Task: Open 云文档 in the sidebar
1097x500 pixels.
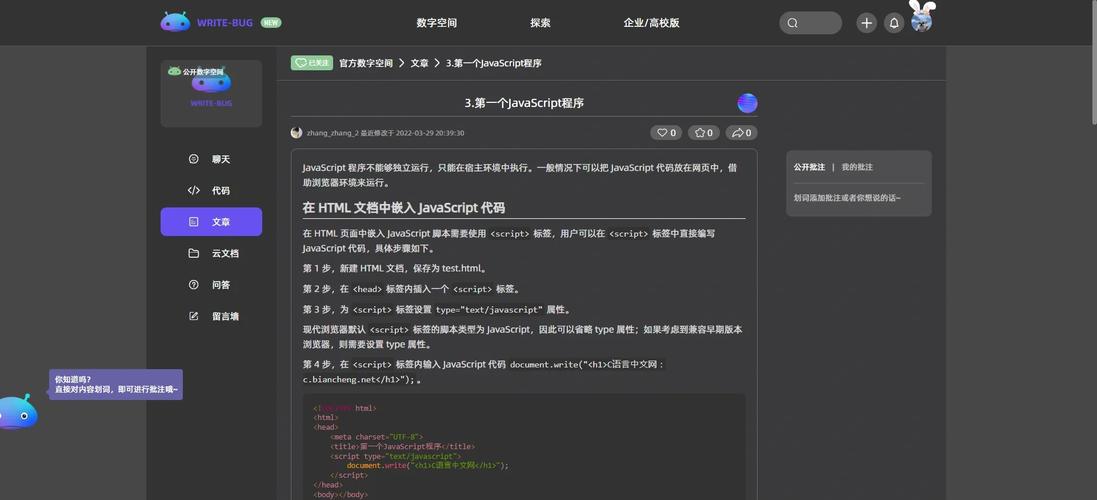Action: point(211,253)
